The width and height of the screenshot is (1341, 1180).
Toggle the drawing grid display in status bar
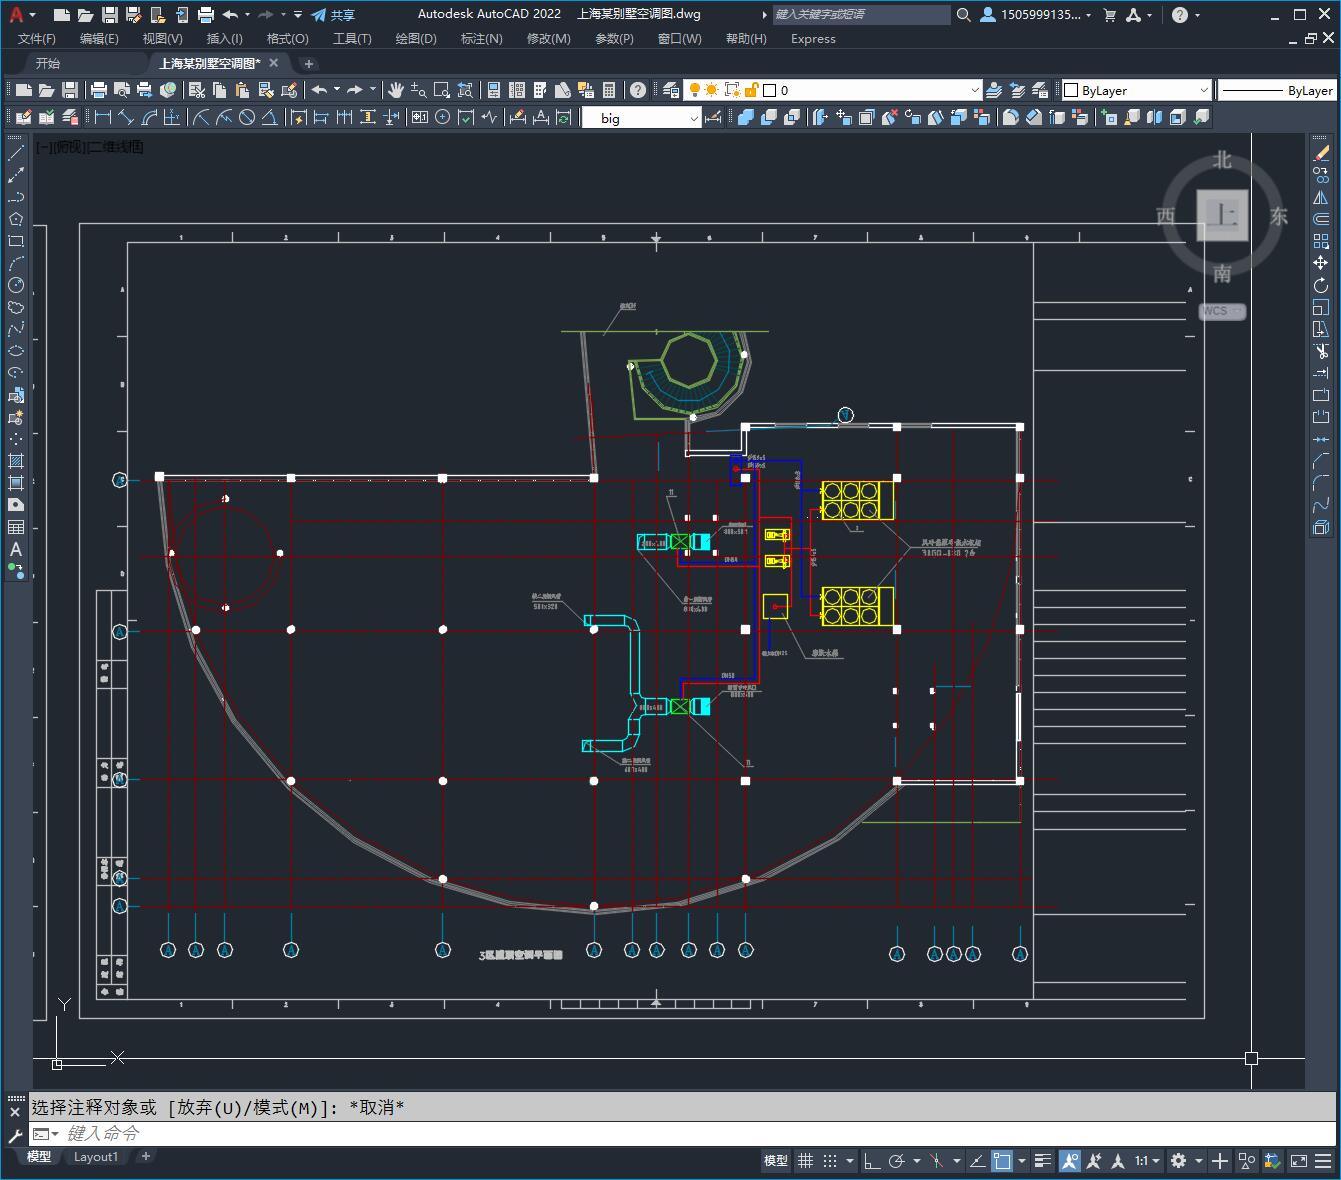(x=805, y=1161)
